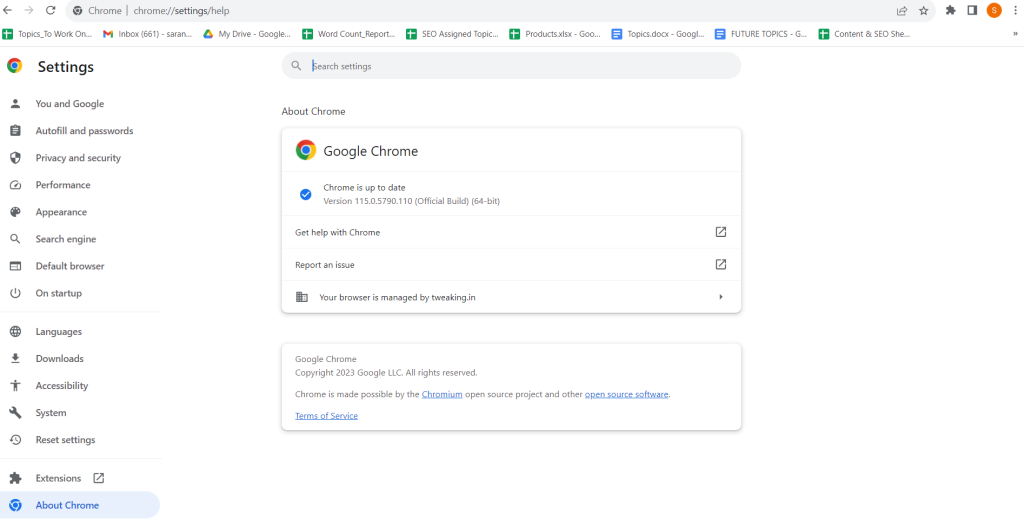Click the Settings Chrome logo in the header
This screenshot has width=1024, height=520.
(x=14, y=66)
